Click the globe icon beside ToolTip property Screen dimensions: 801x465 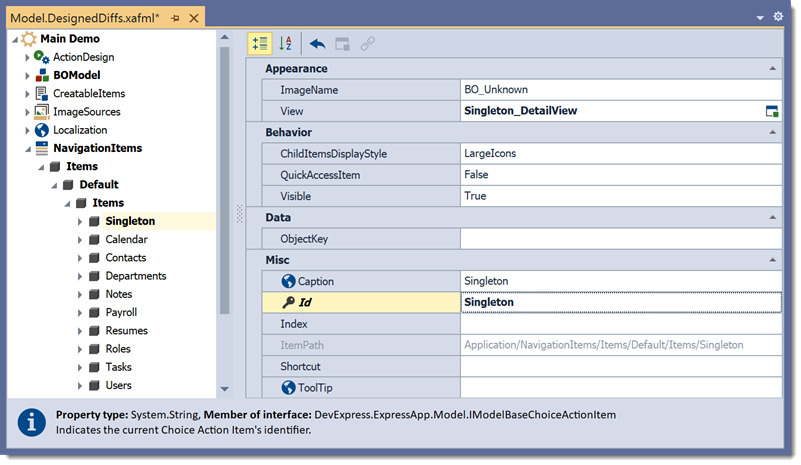click(289, 387)
